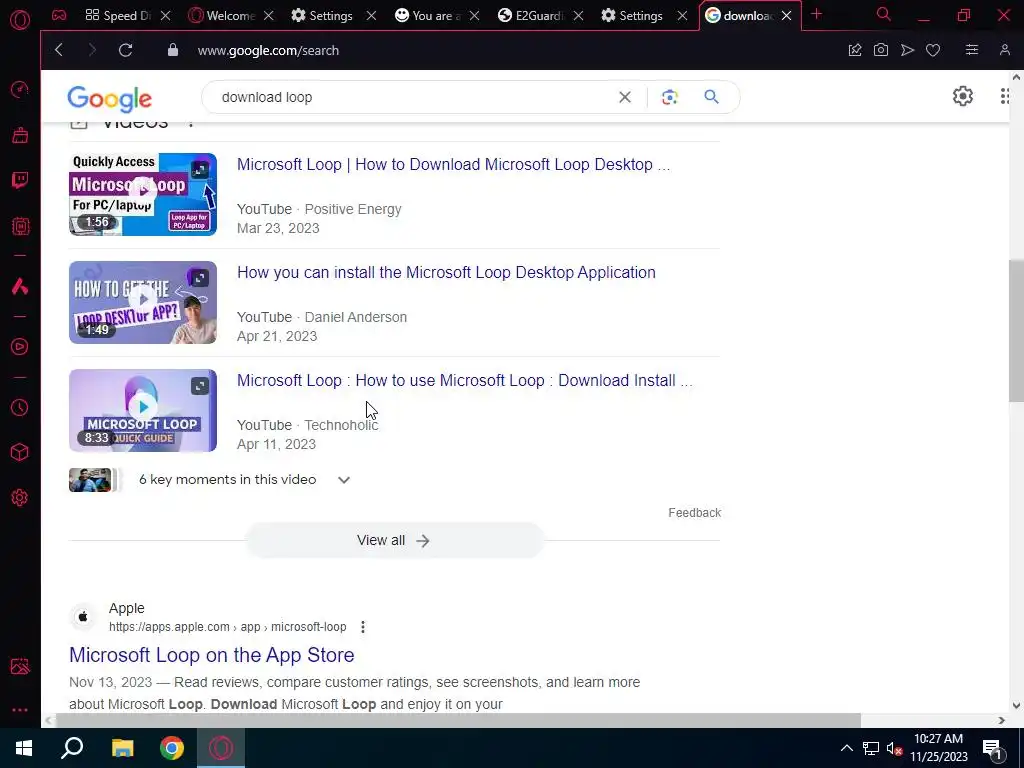
Task: Open the Google apps grid
Action: (x=1006, y=97)
